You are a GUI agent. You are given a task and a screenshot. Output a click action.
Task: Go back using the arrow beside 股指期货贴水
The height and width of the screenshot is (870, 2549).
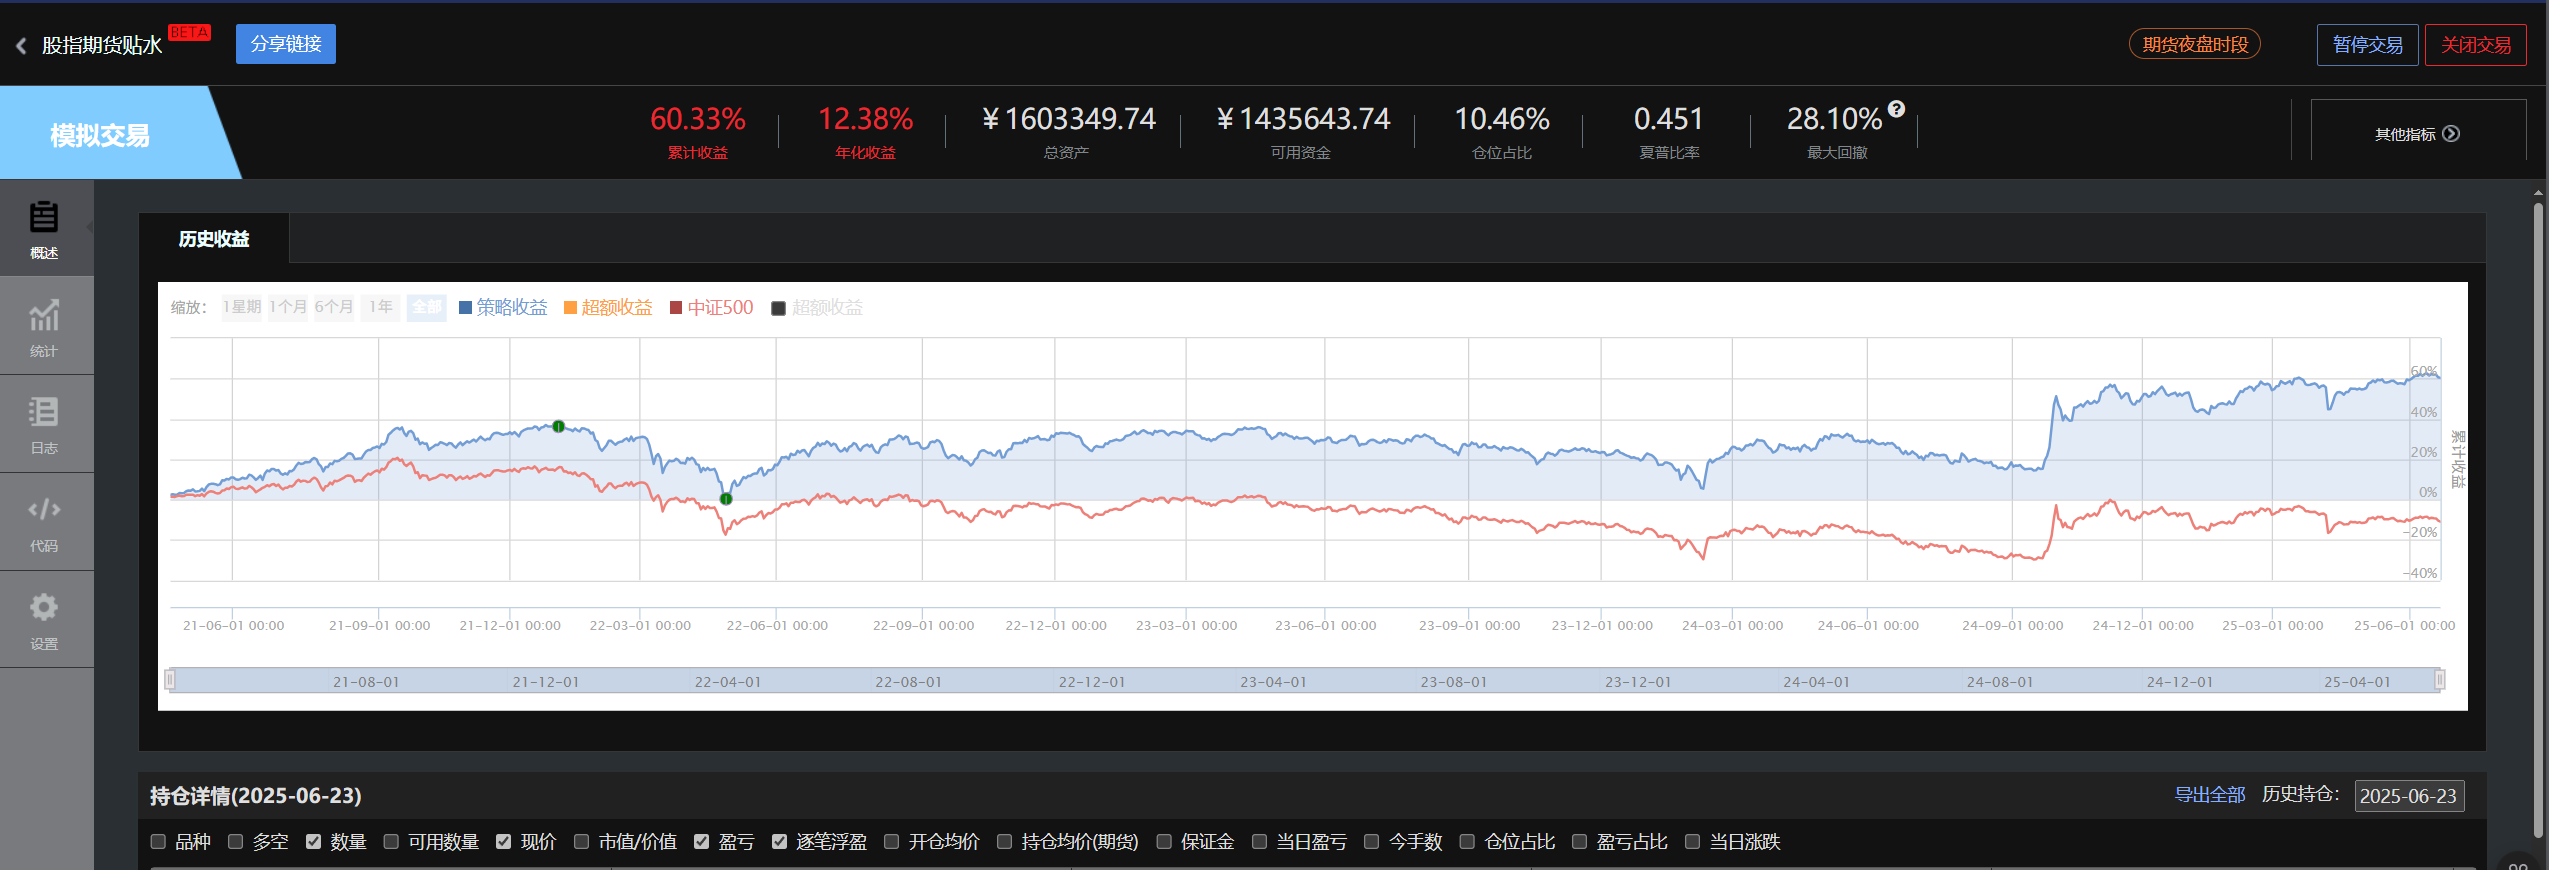[x=21, y=46]
